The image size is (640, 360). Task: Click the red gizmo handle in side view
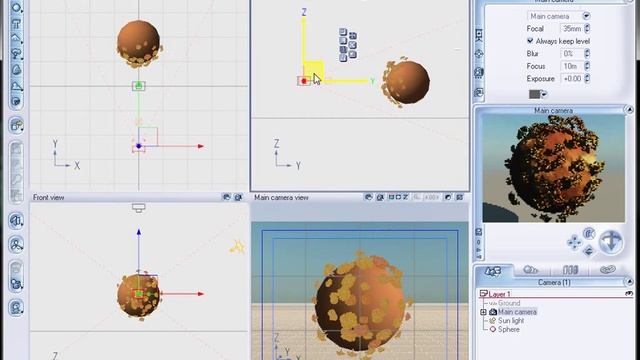pyautogui.click(x=304, y=81)
